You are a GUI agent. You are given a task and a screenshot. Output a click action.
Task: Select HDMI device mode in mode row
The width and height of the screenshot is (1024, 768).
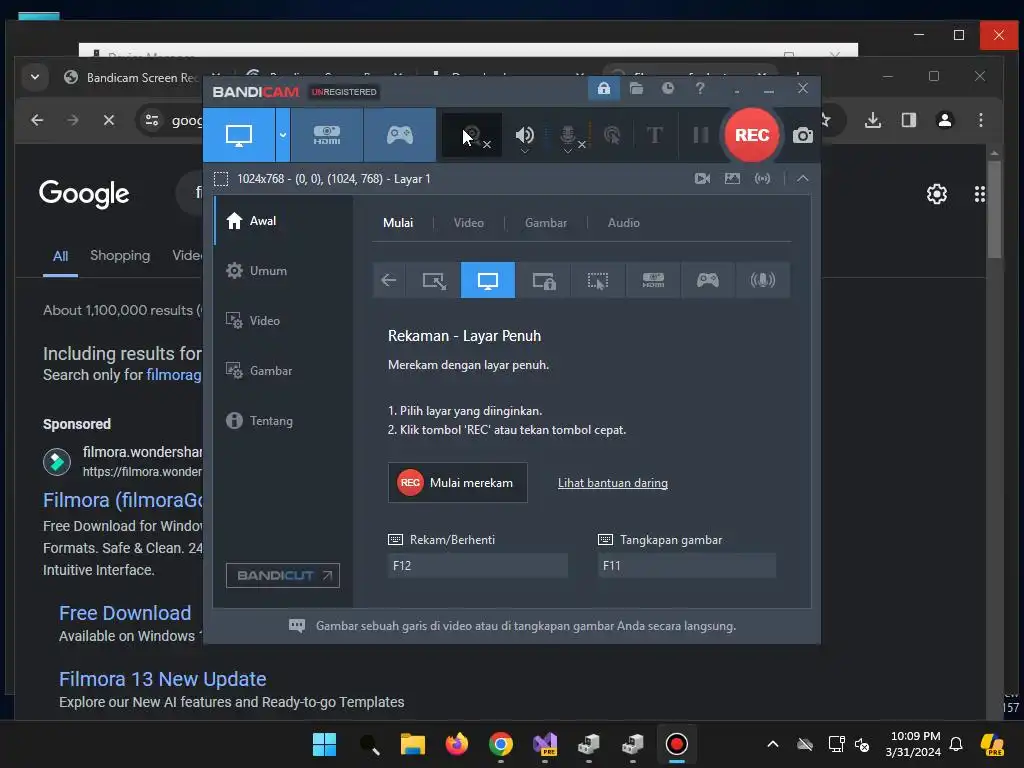[x=653, y=280]
